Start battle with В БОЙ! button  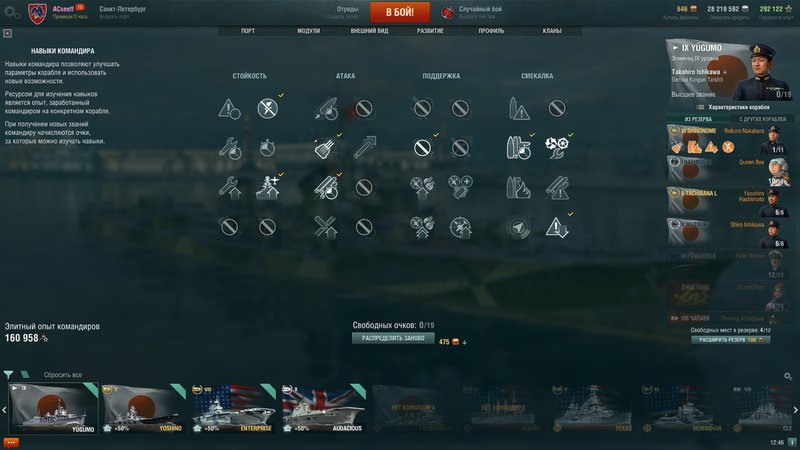[x=399, y=12]
